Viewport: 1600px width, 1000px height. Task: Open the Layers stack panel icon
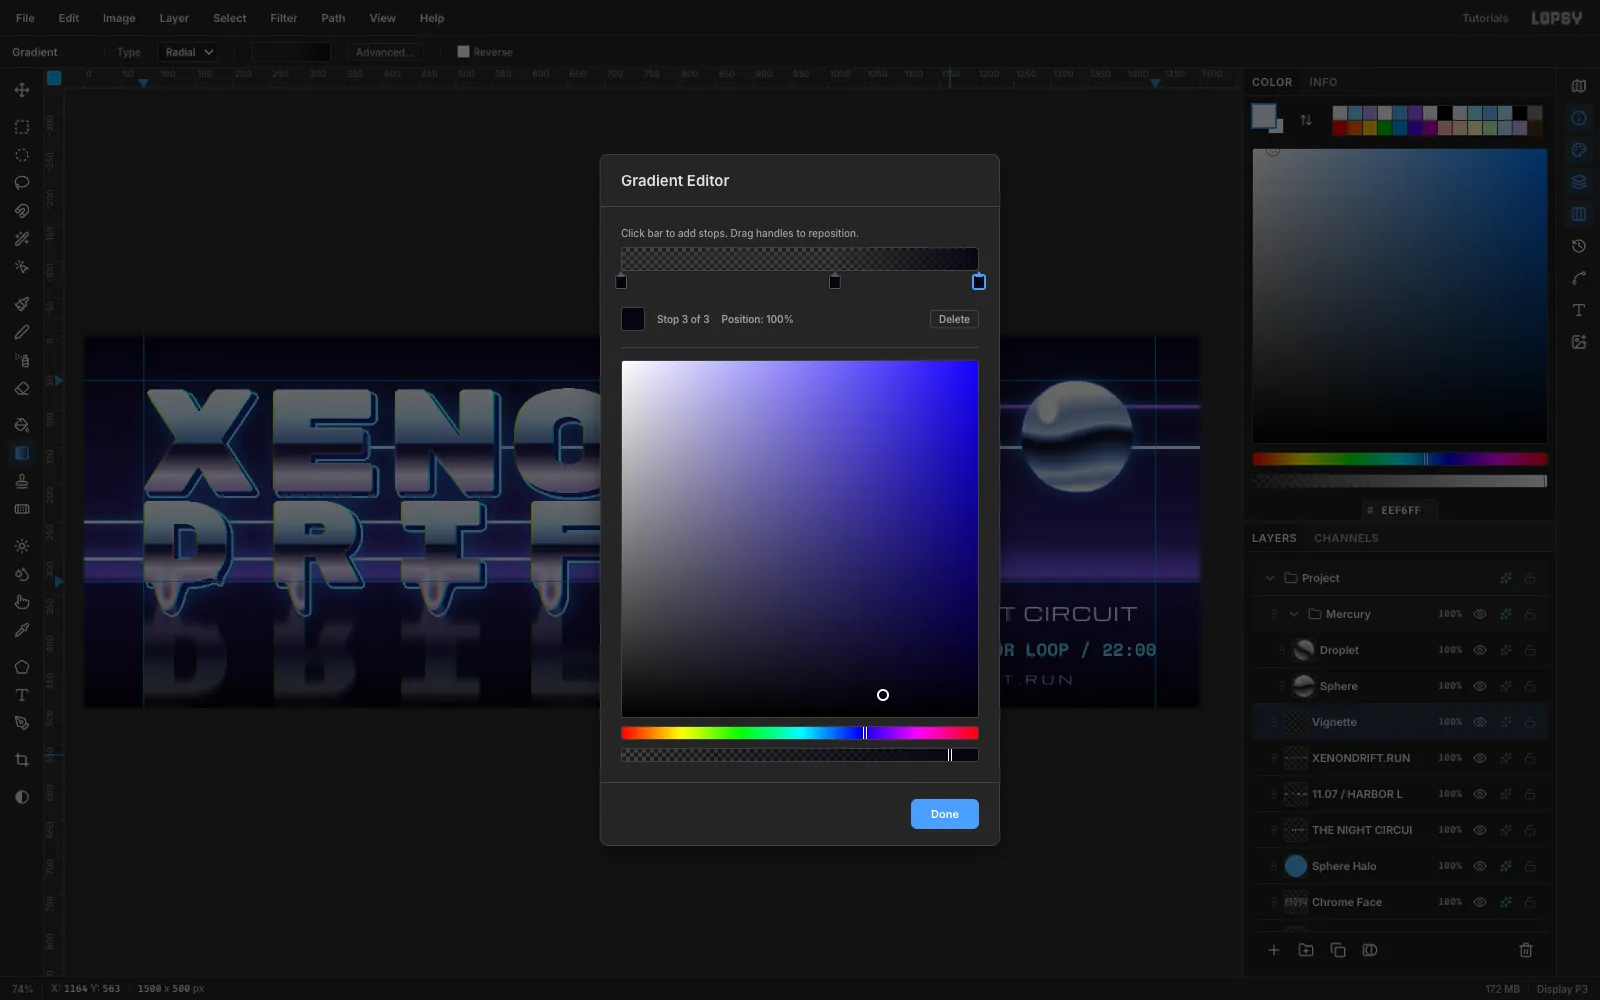click(x=1579, y=182)
